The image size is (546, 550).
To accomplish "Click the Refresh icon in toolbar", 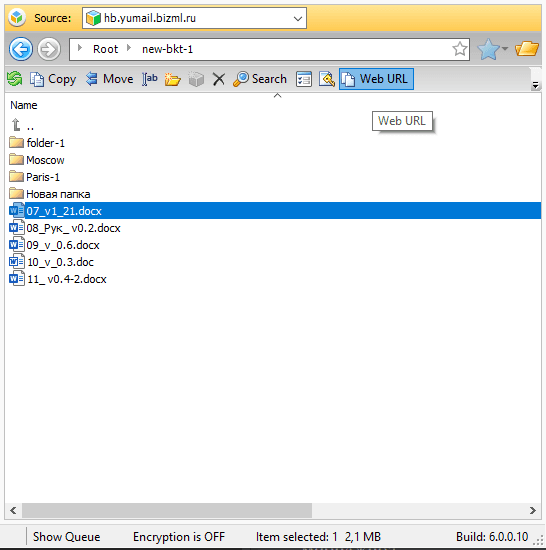I will click(15, 79).
